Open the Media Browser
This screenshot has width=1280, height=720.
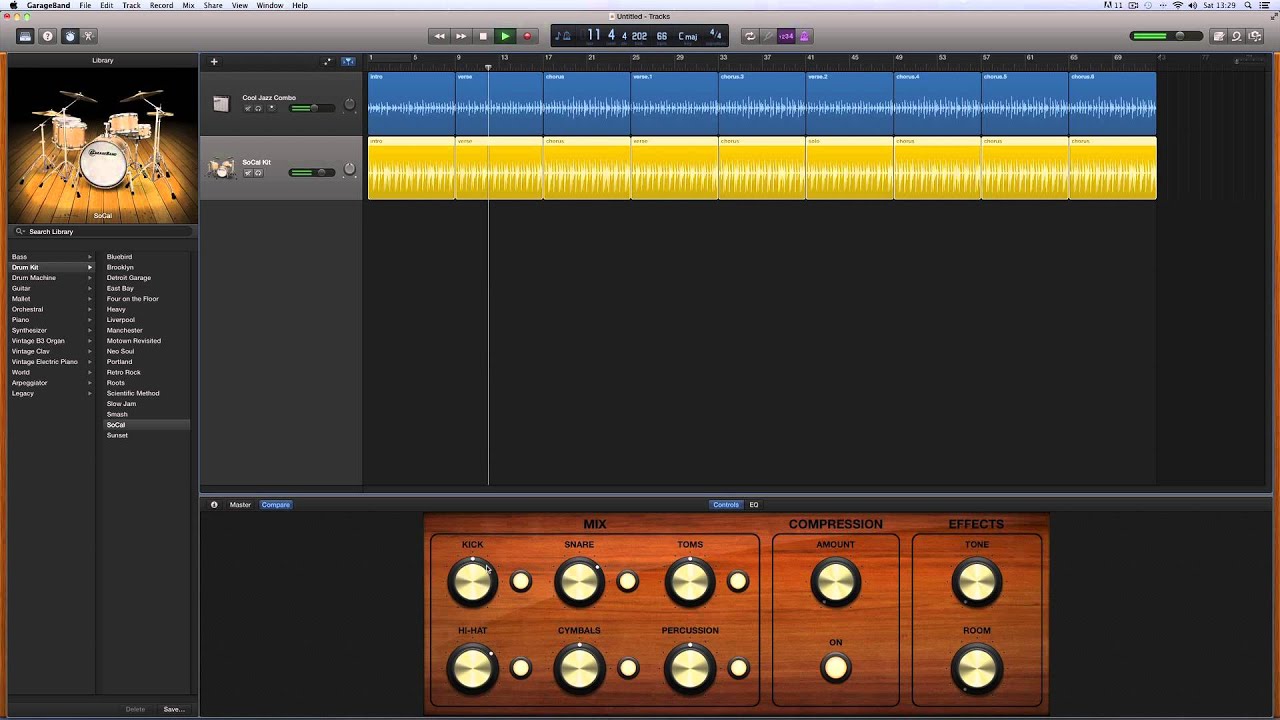(1255, 36)
